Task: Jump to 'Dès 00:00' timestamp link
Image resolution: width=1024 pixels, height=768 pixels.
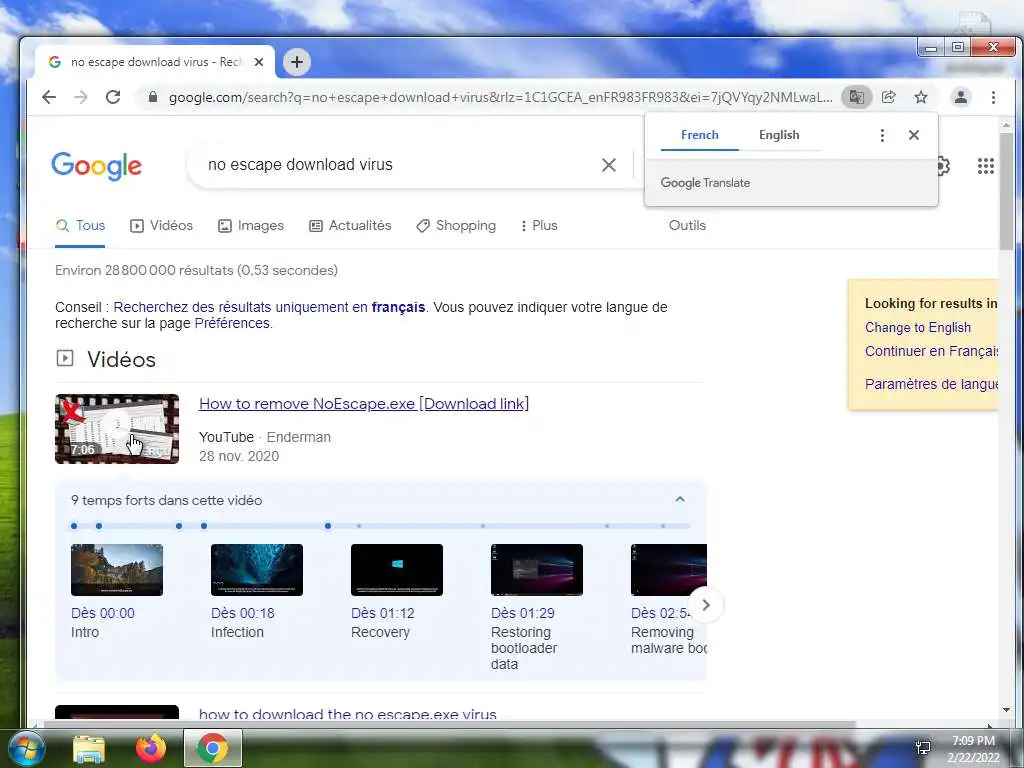Action: tap(103, 613)
